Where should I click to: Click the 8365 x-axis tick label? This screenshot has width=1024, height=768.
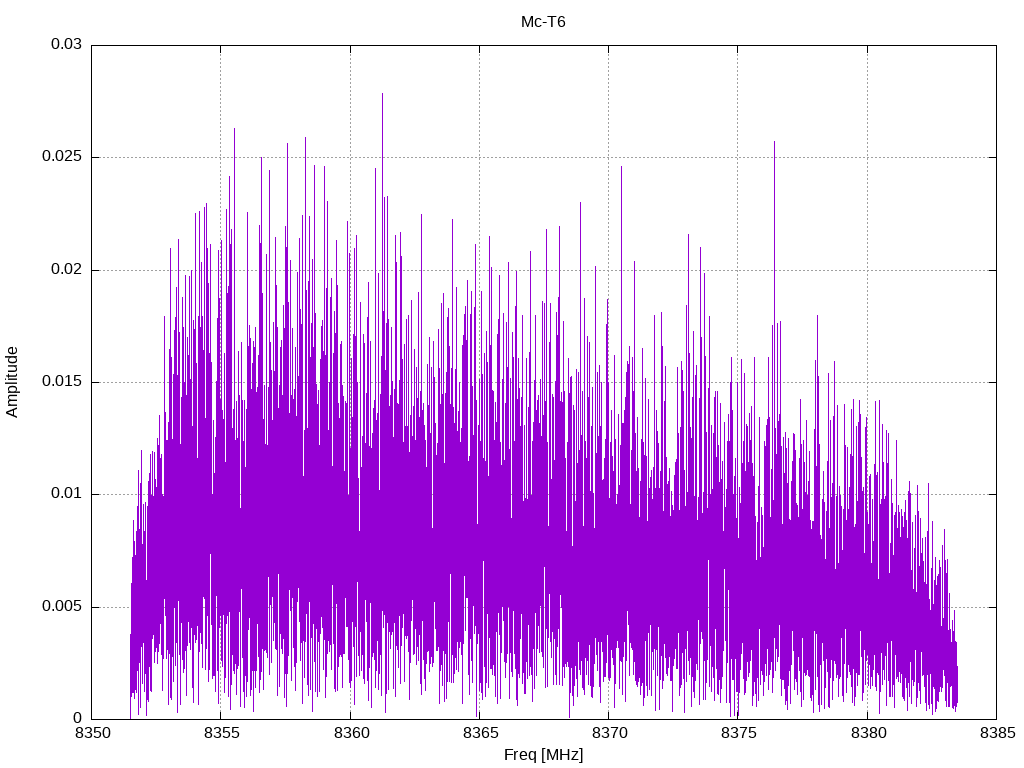(x=481, y=733)
